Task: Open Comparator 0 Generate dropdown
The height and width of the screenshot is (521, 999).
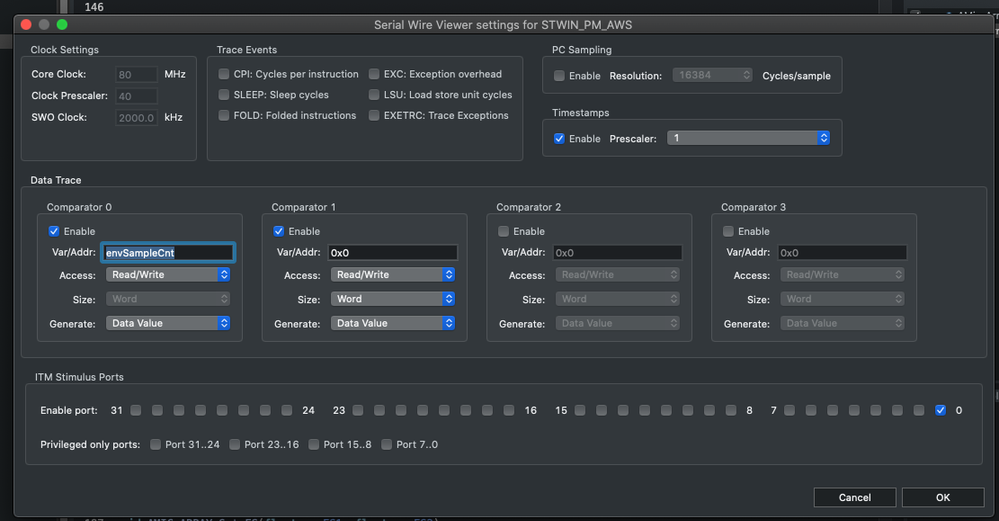Action: (x=168, y=323)
